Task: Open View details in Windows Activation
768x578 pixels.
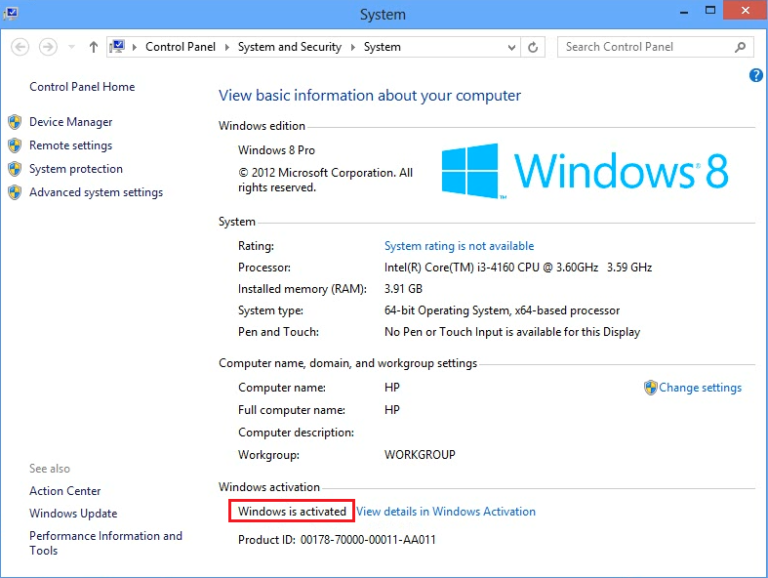Action: (x=446, y=511)
